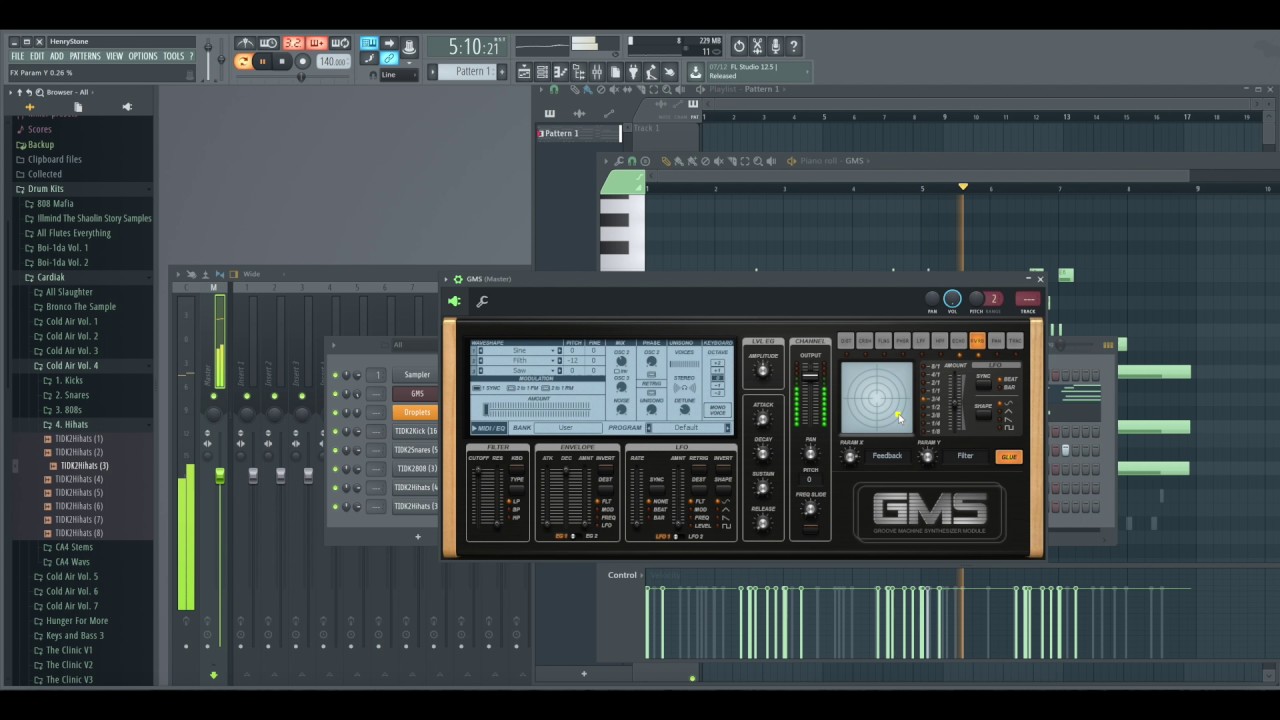
Task: Toggle the metronome icon
Action: (x=245, y=43)
